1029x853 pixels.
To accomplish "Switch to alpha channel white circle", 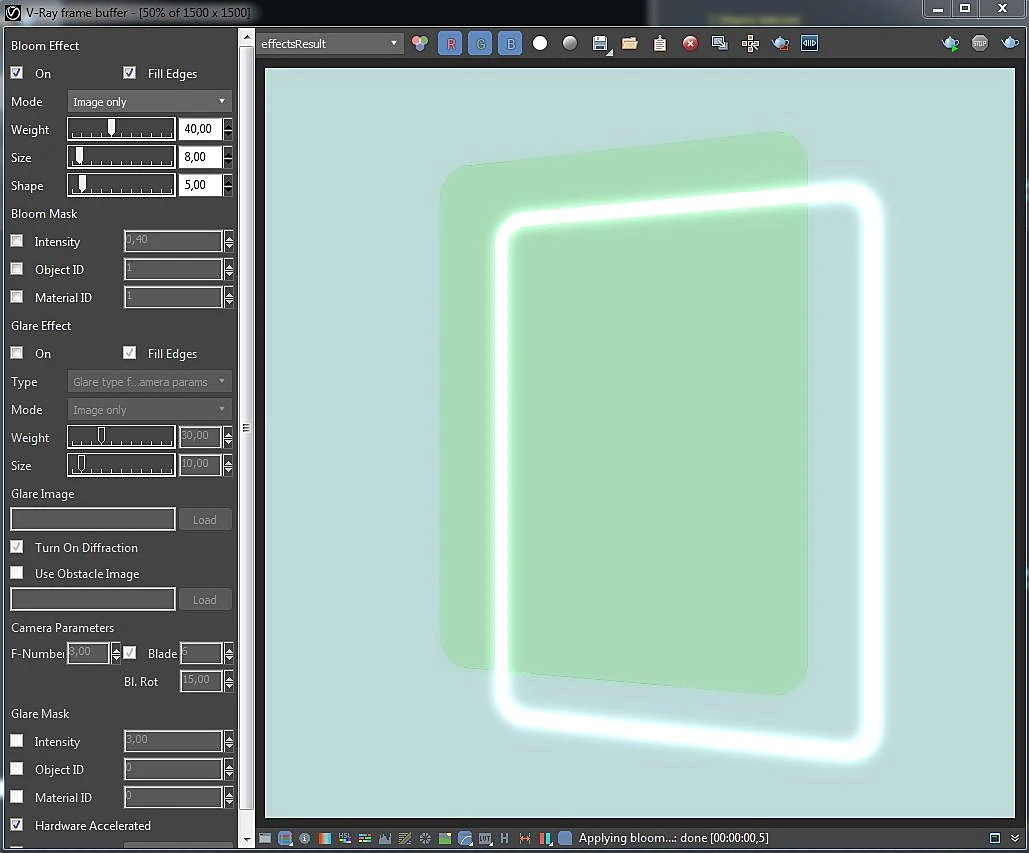I will pos(540,43).
